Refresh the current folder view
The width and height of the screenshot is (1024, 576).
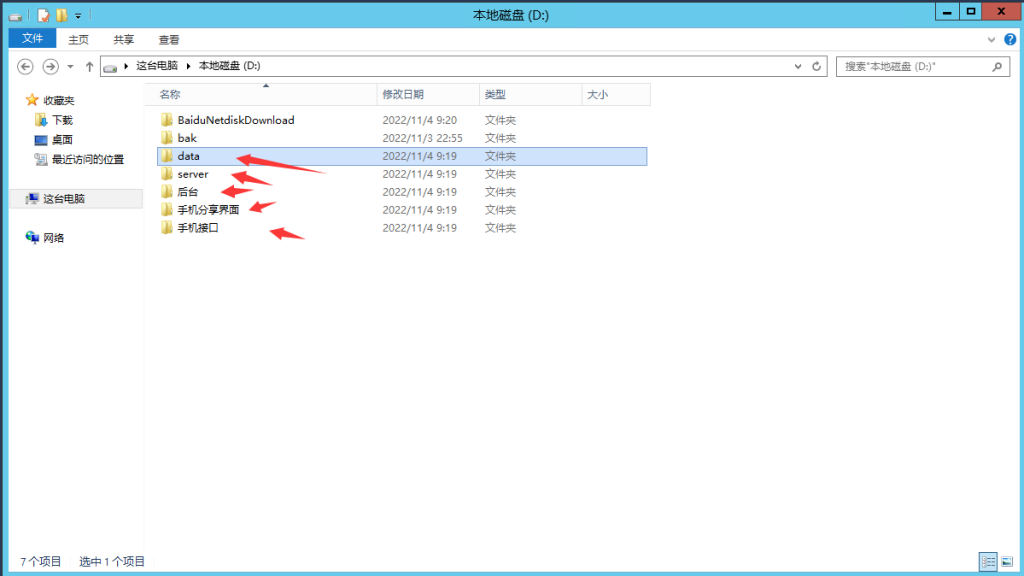click(817, 66)
